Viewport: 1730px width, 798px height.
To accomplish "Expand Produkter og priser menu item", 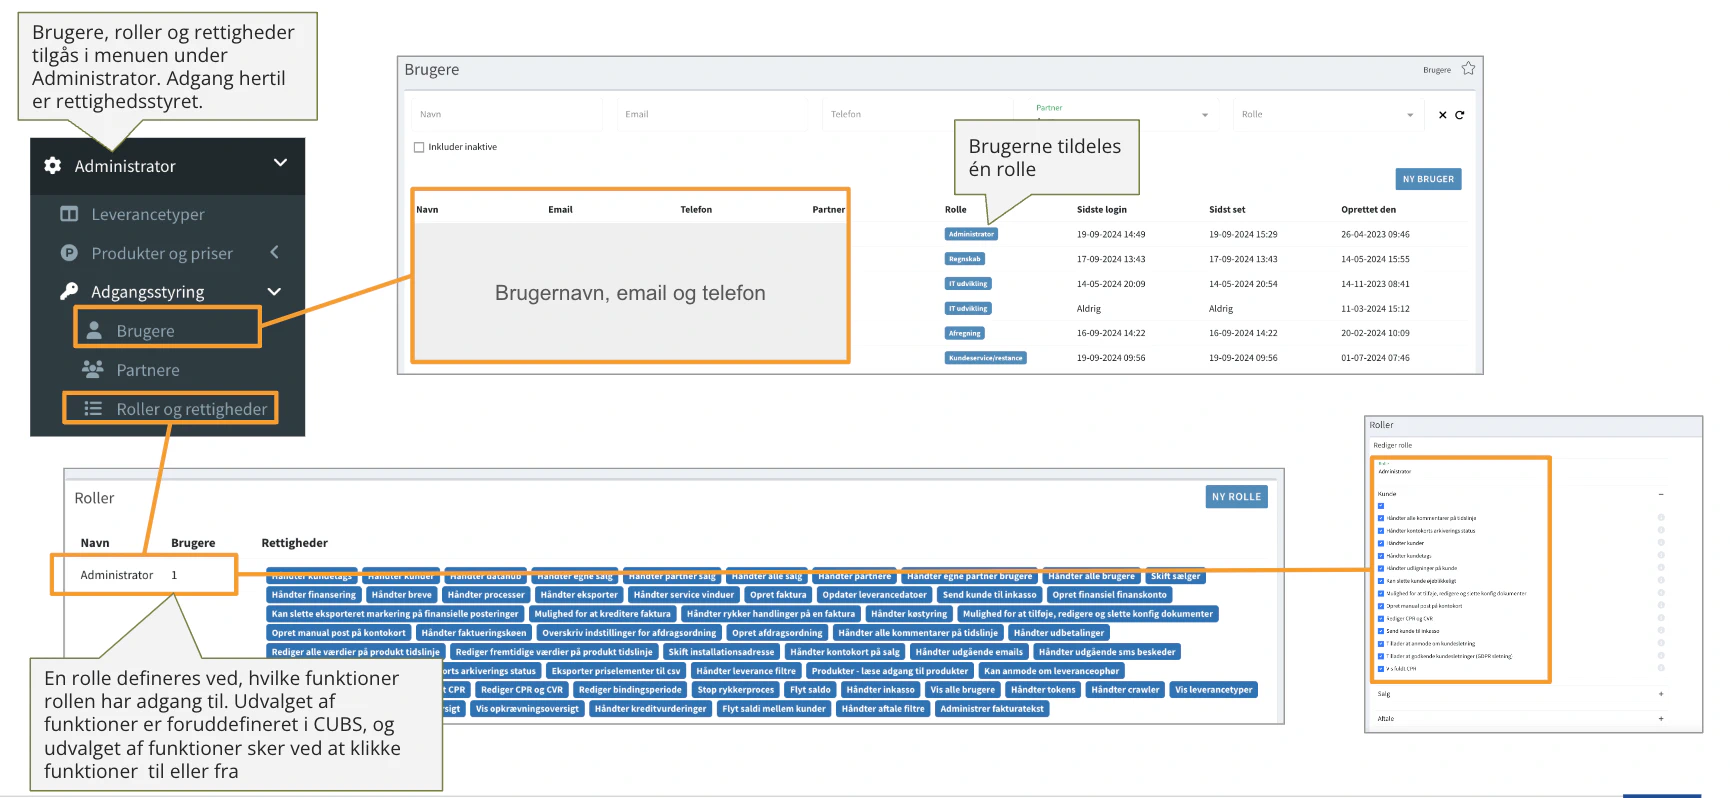I will coord(162,253).
